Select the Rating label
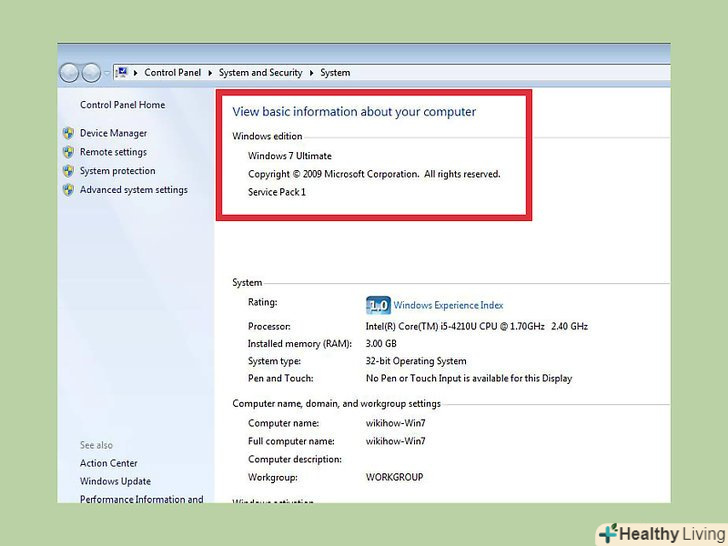728x546 pixels. tap(262, 302)
